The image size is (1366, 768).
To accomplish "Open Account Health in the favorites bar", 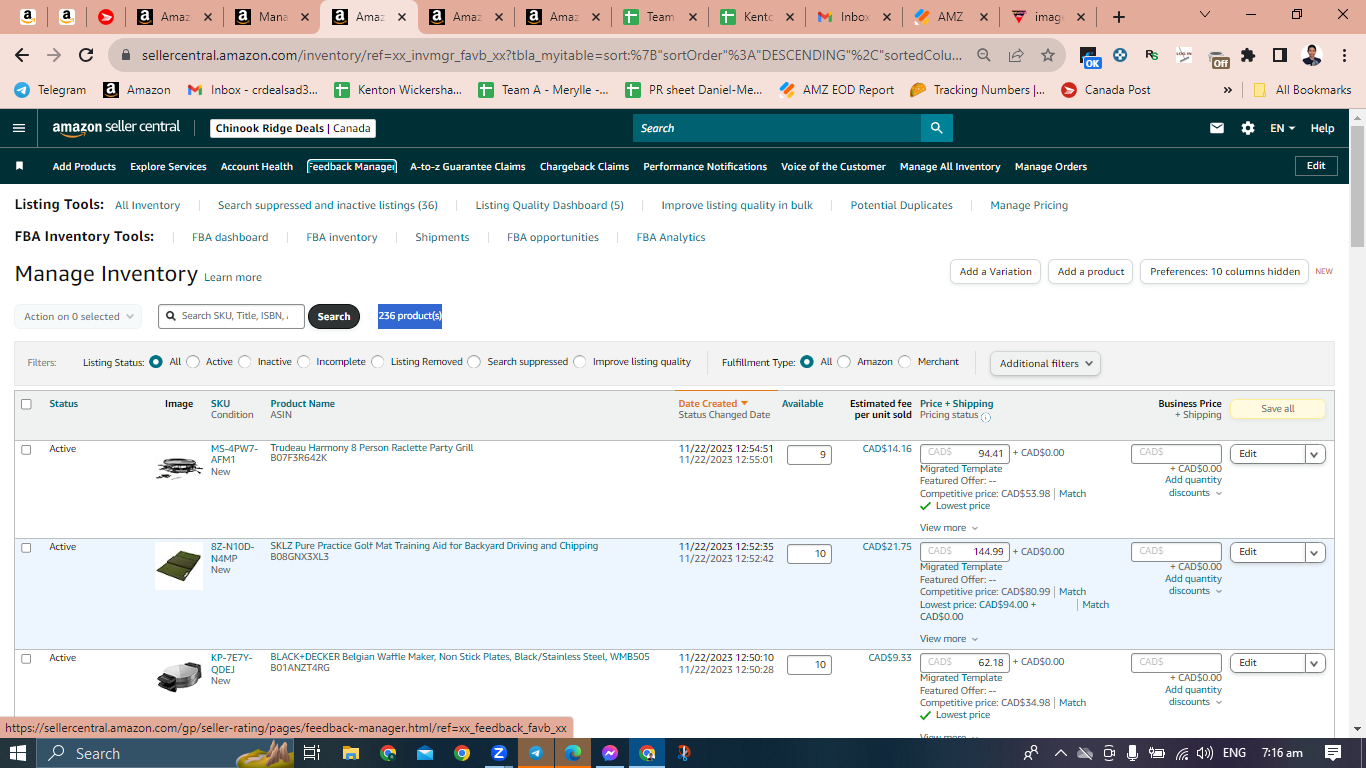I will coord(257,166).
